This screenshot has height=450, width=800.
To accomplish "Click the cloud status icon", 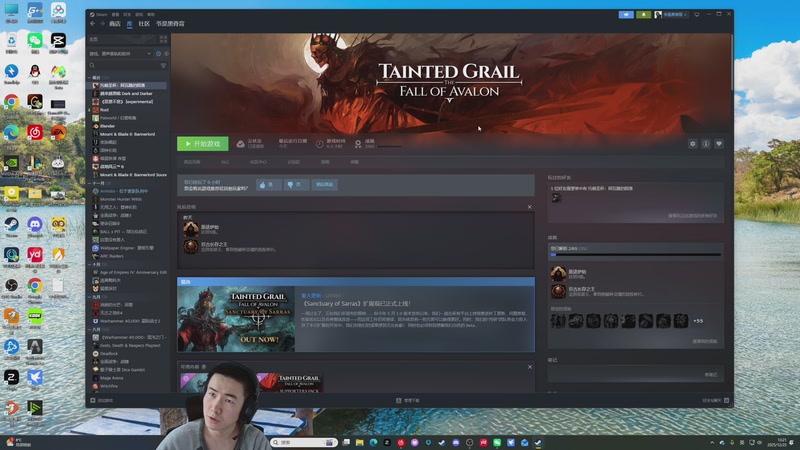I will 240,144.
